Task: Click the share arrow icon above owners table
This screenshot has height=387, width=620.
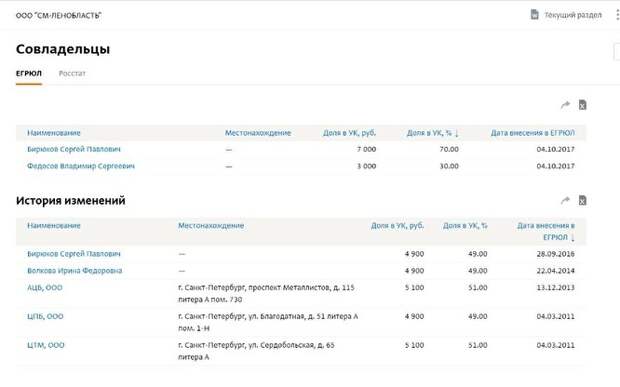Action: [565, 105]
